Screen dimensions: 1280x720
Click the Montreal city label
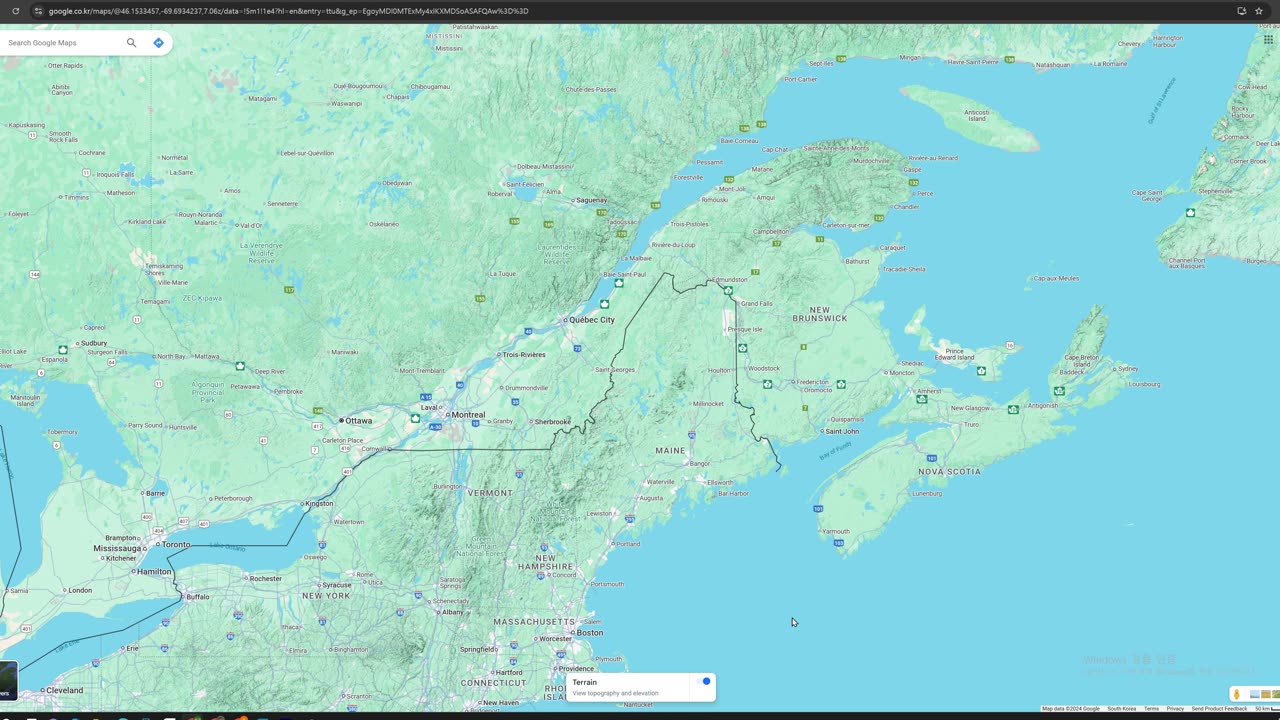(x=468, y=415)
